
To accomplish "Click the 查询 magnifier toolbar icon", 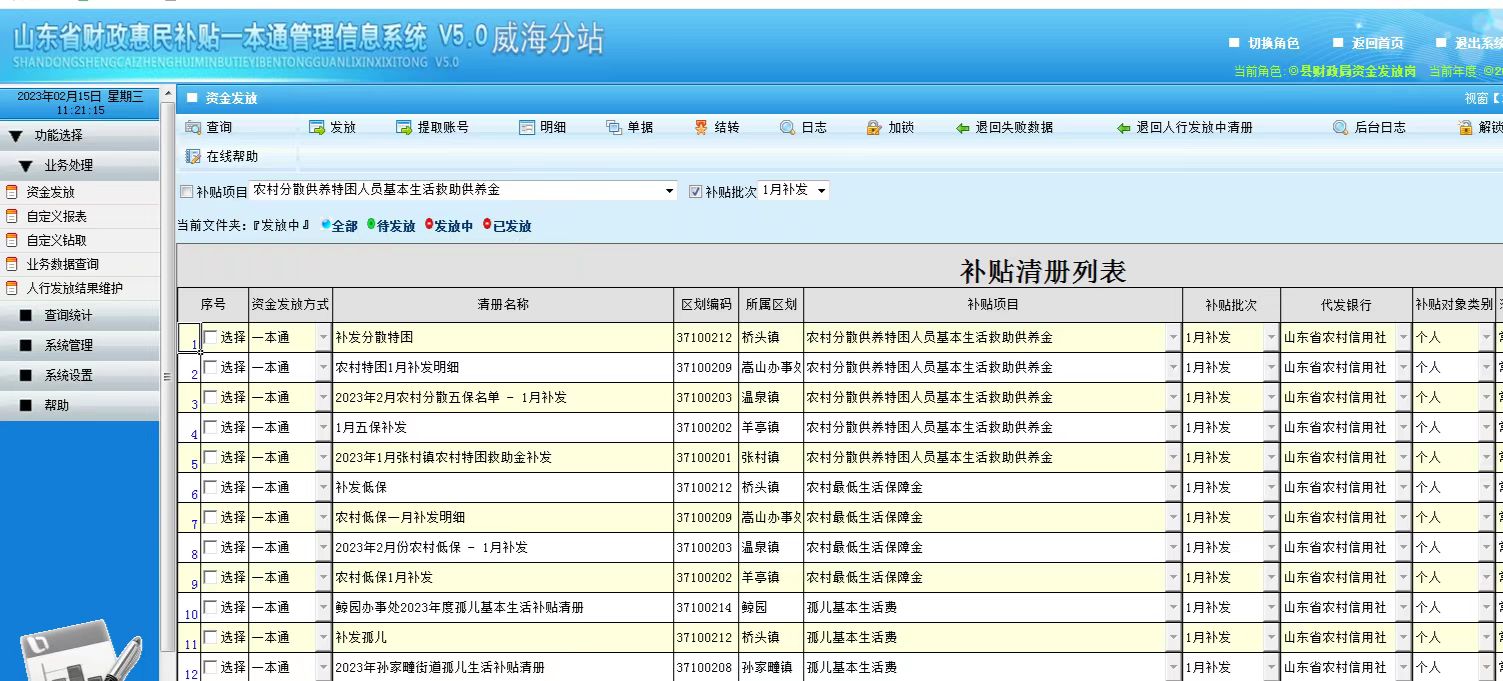I will click(x=194, y=128).
